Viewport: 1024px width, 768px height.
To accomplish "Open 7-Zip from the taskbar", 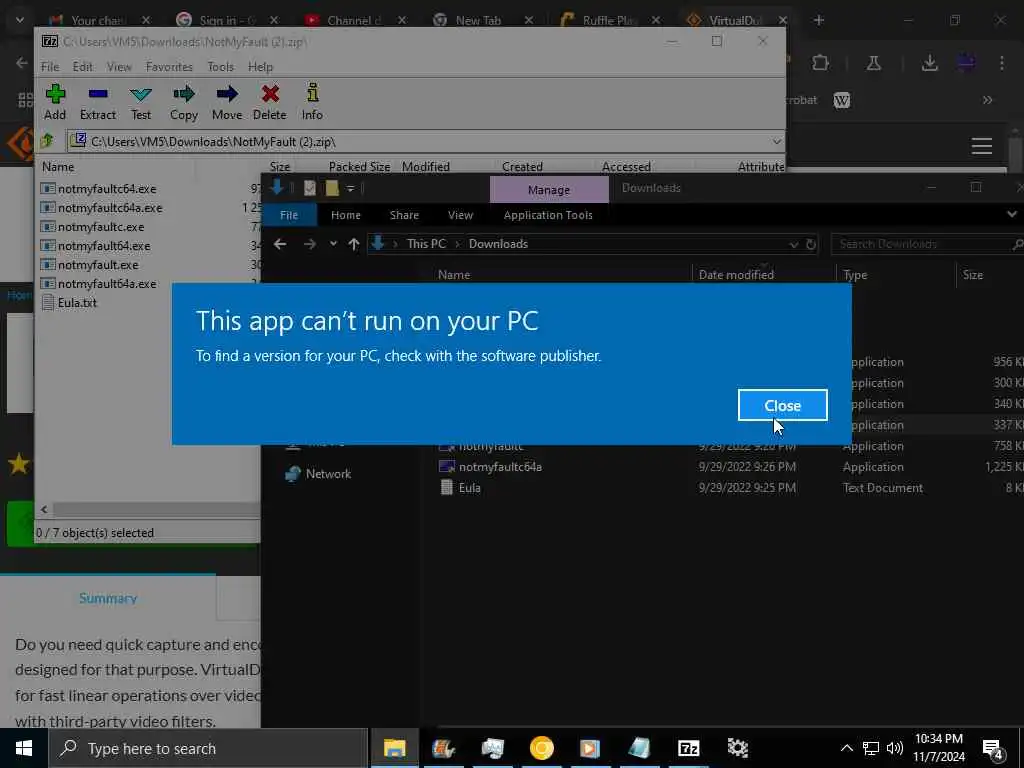I will click(688, 748).
